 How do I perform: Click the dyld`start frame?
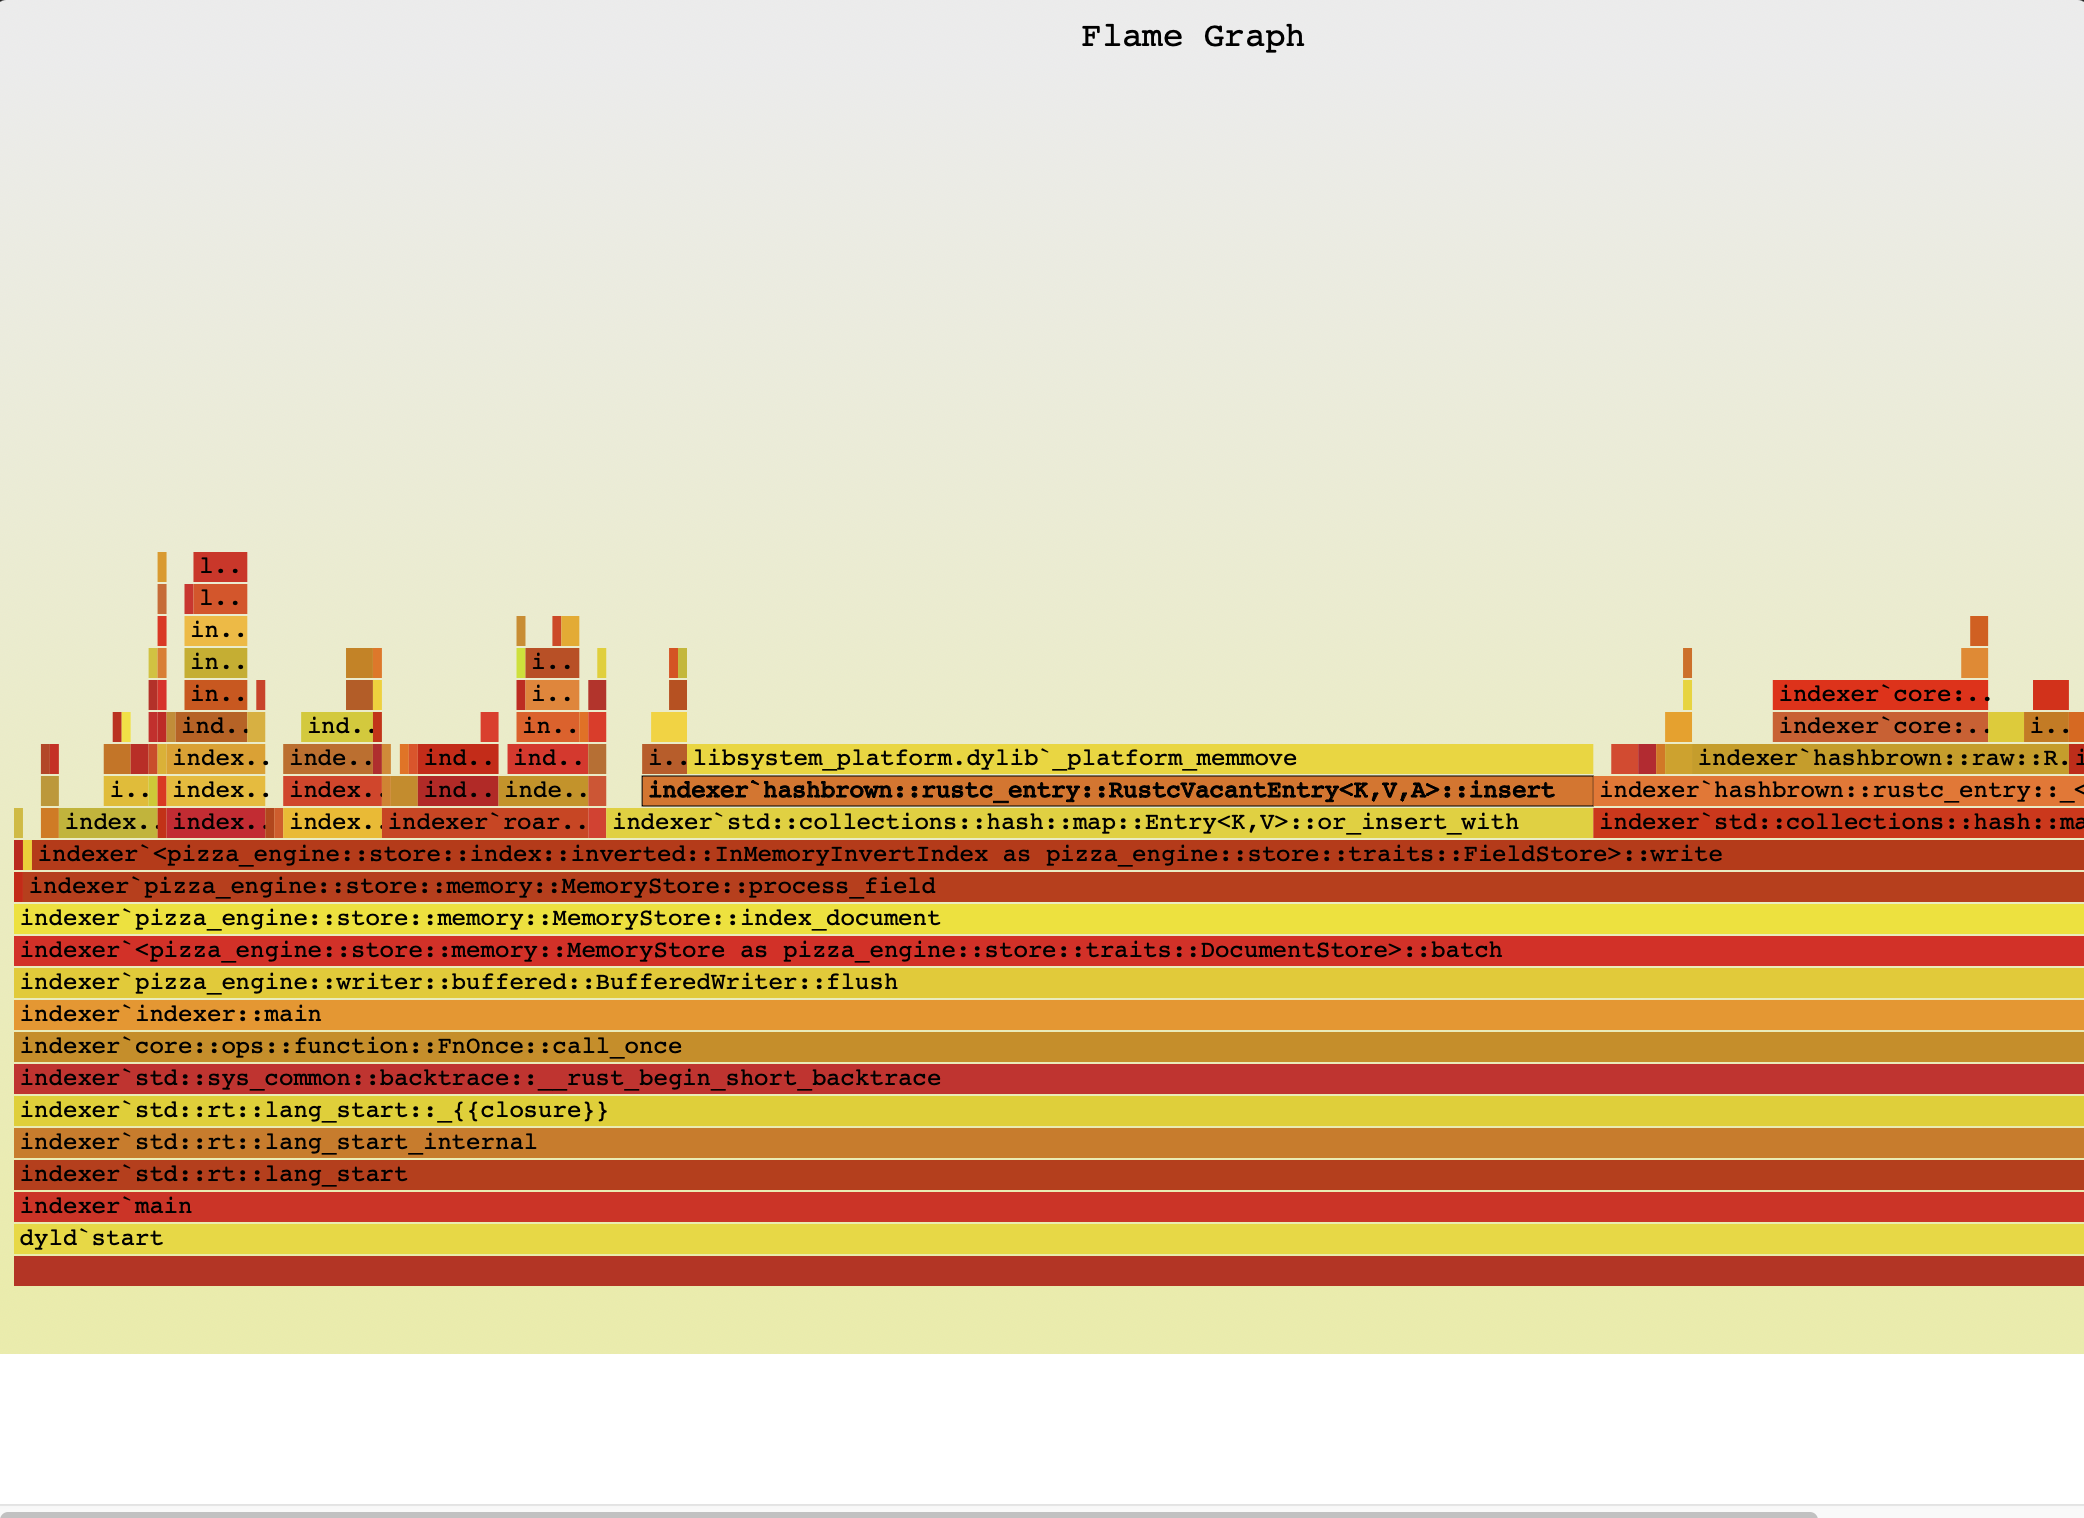1049,1238
